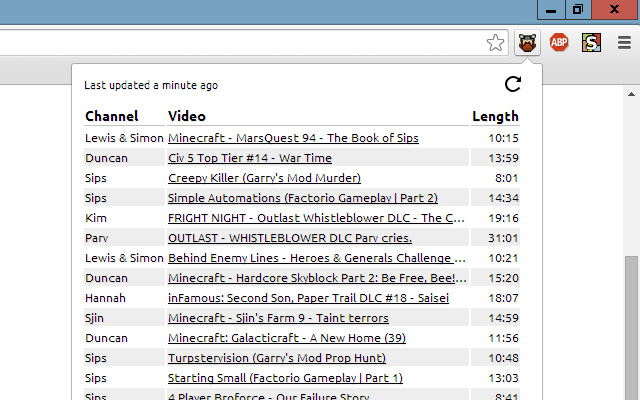This screenshot has width=640, height=400.
Task: Watch Creepy Killer (Garry's Mod Murder)
Action: coord(264,178)
